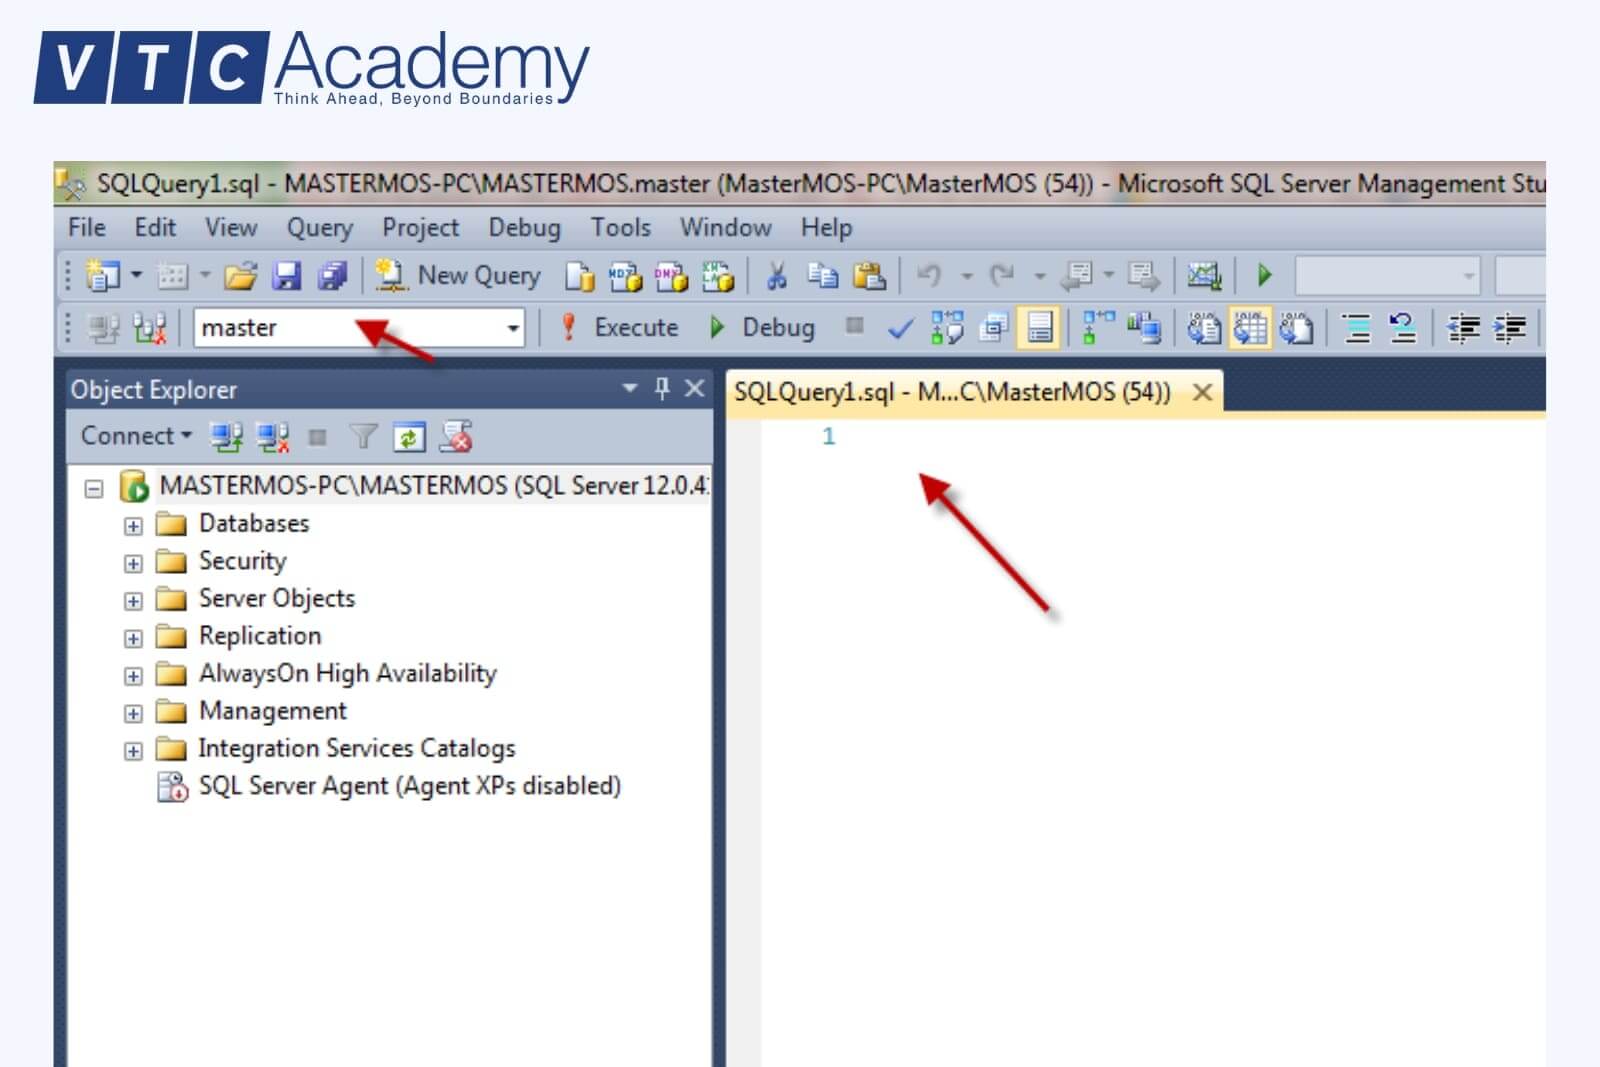Open the Query menu
Screen dimensions: 1600x1067
318,228
